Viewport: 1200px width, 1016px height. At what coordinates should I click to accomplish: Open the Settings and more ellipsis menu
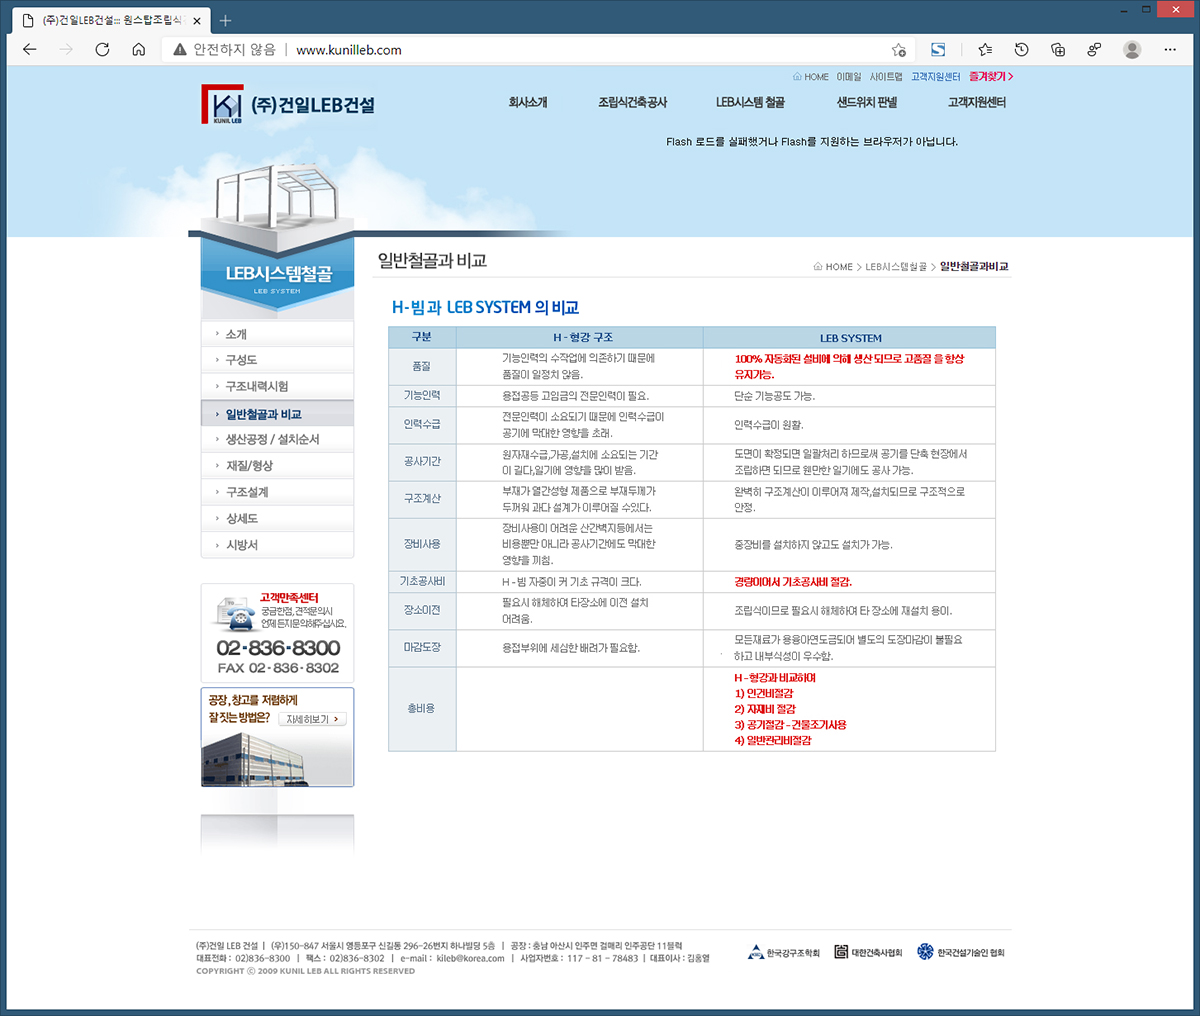click(1170, 50)
